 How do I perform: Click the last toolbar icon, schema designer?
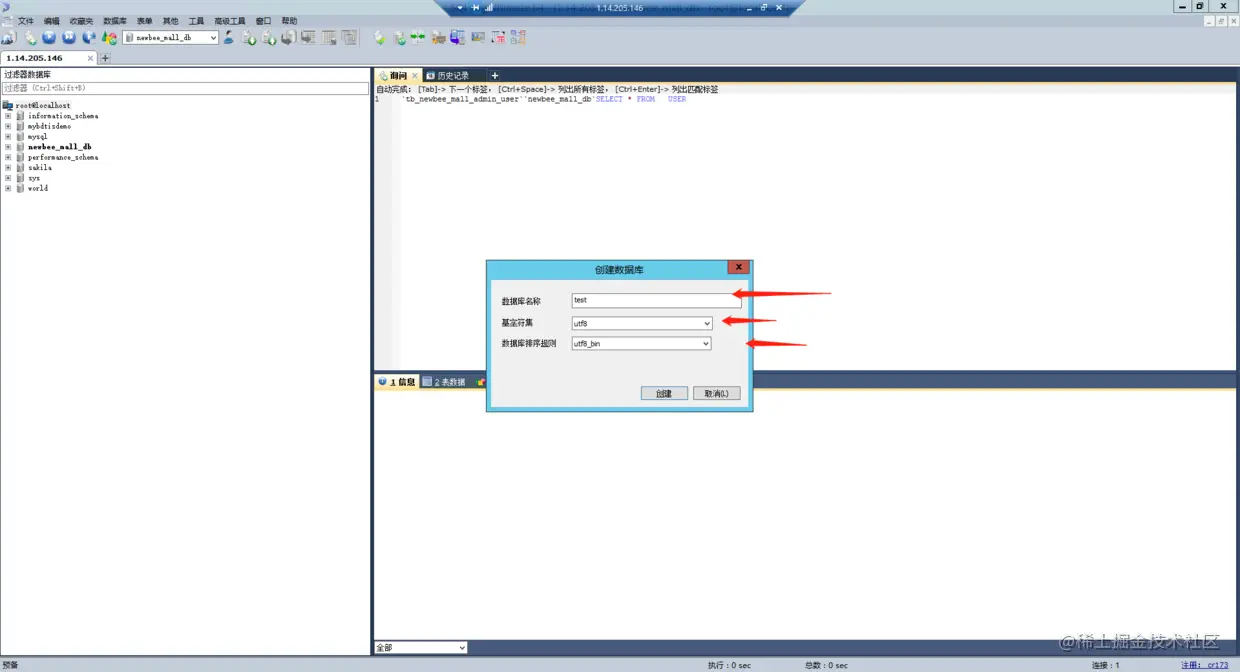tap(517, 37)
